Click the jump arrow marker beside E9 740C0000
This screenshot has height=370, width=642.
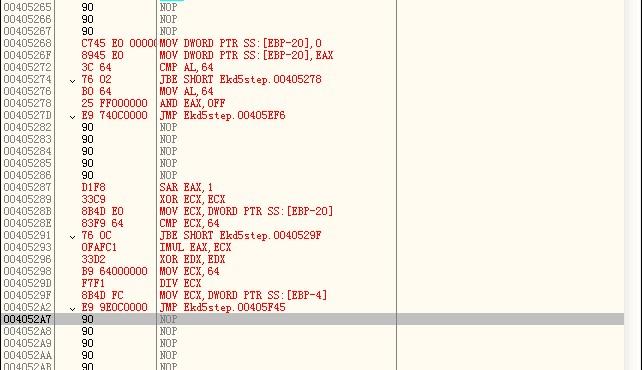[x=72, y=117]
